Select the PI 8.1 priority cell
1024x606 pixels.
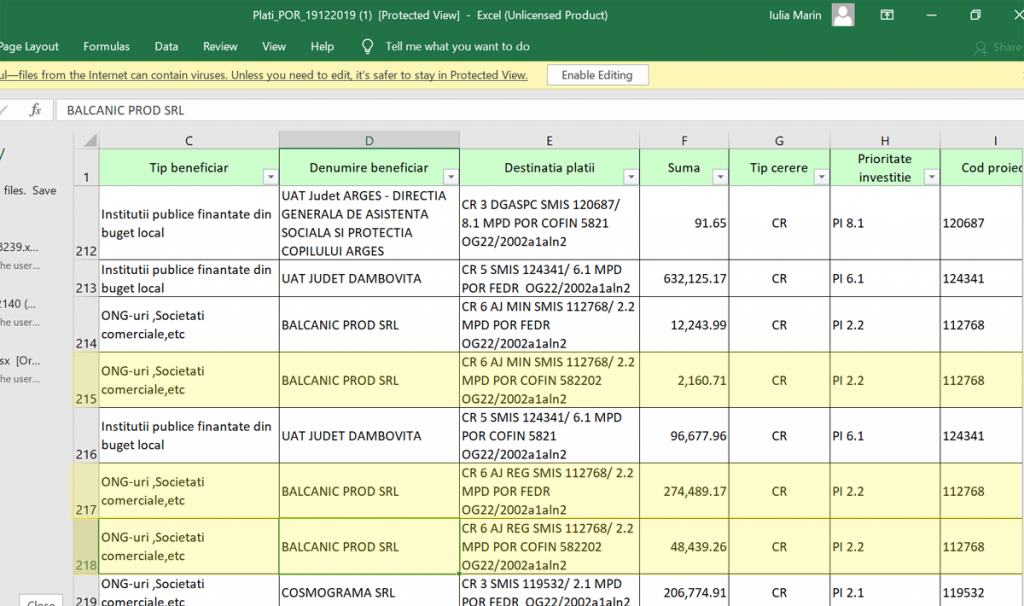[885, 223]
